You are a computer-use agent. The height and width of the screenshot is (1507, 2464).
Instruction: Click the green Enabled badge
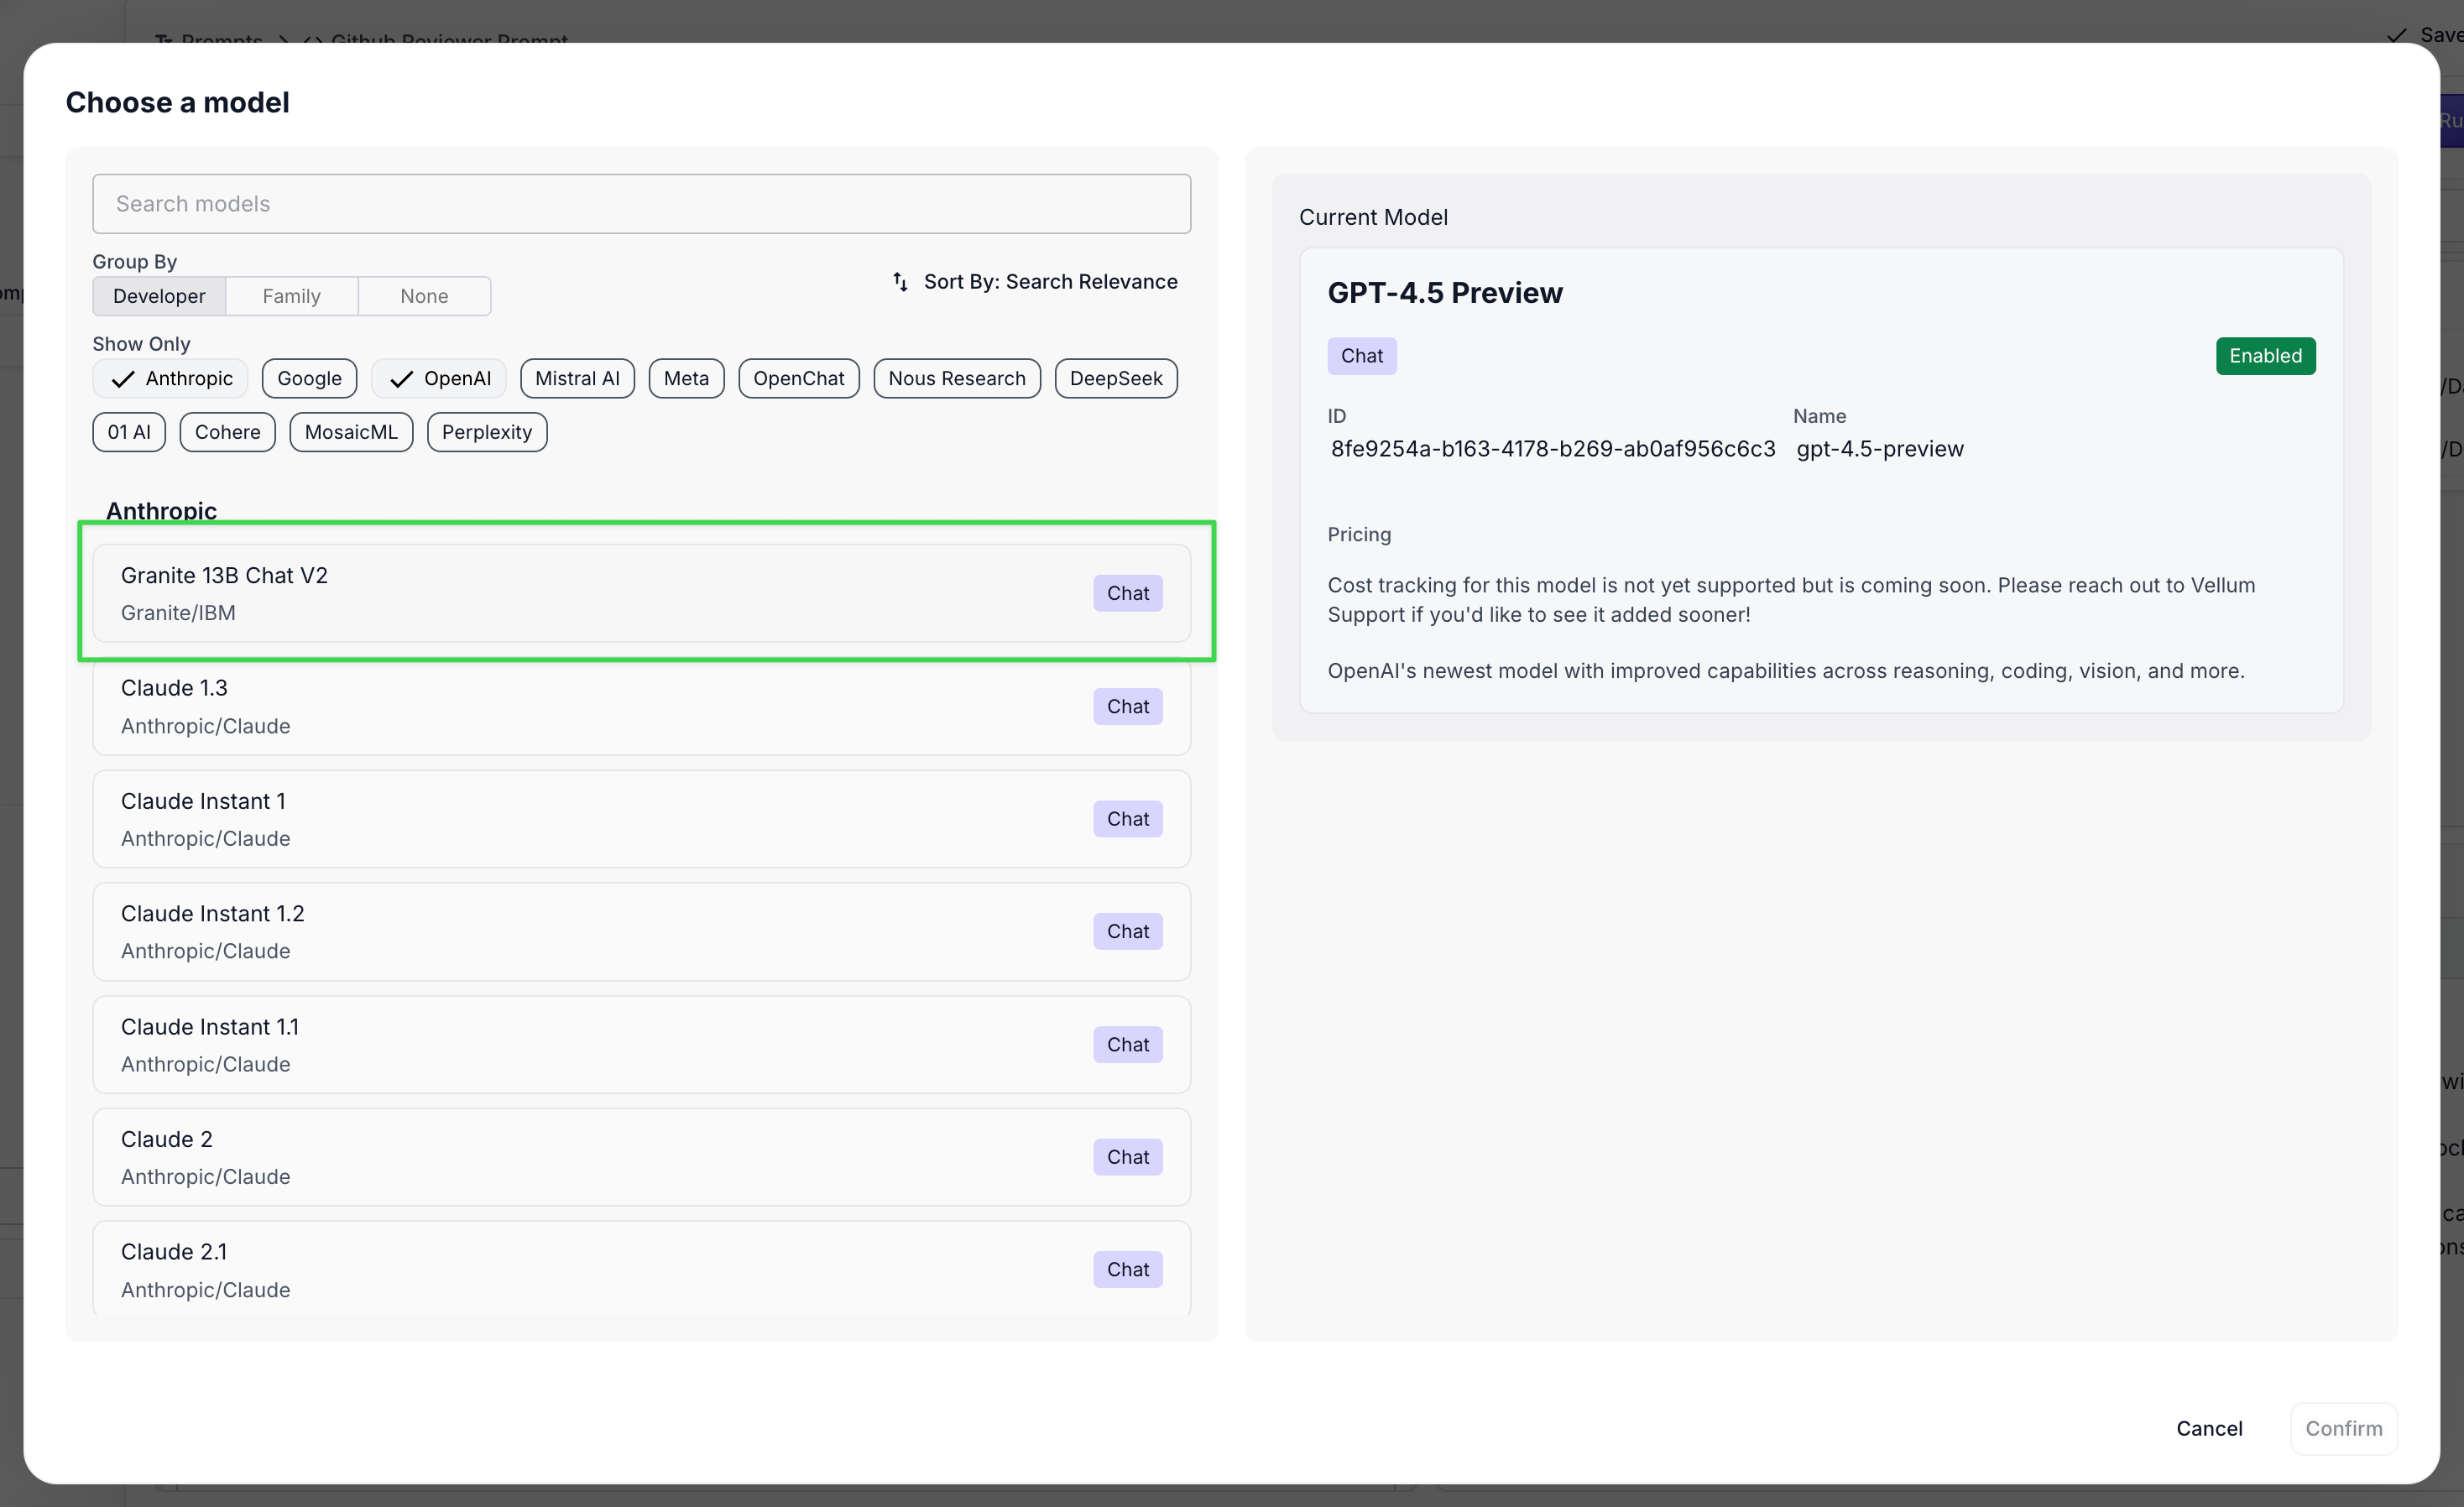tap(2265, 356)
